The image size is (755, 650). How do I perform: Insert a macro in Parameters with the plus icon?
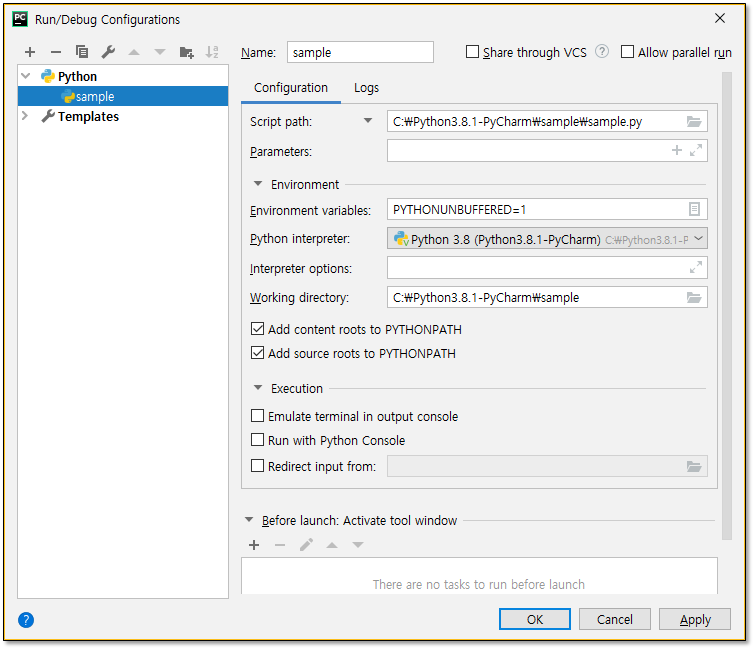[677, 150]
